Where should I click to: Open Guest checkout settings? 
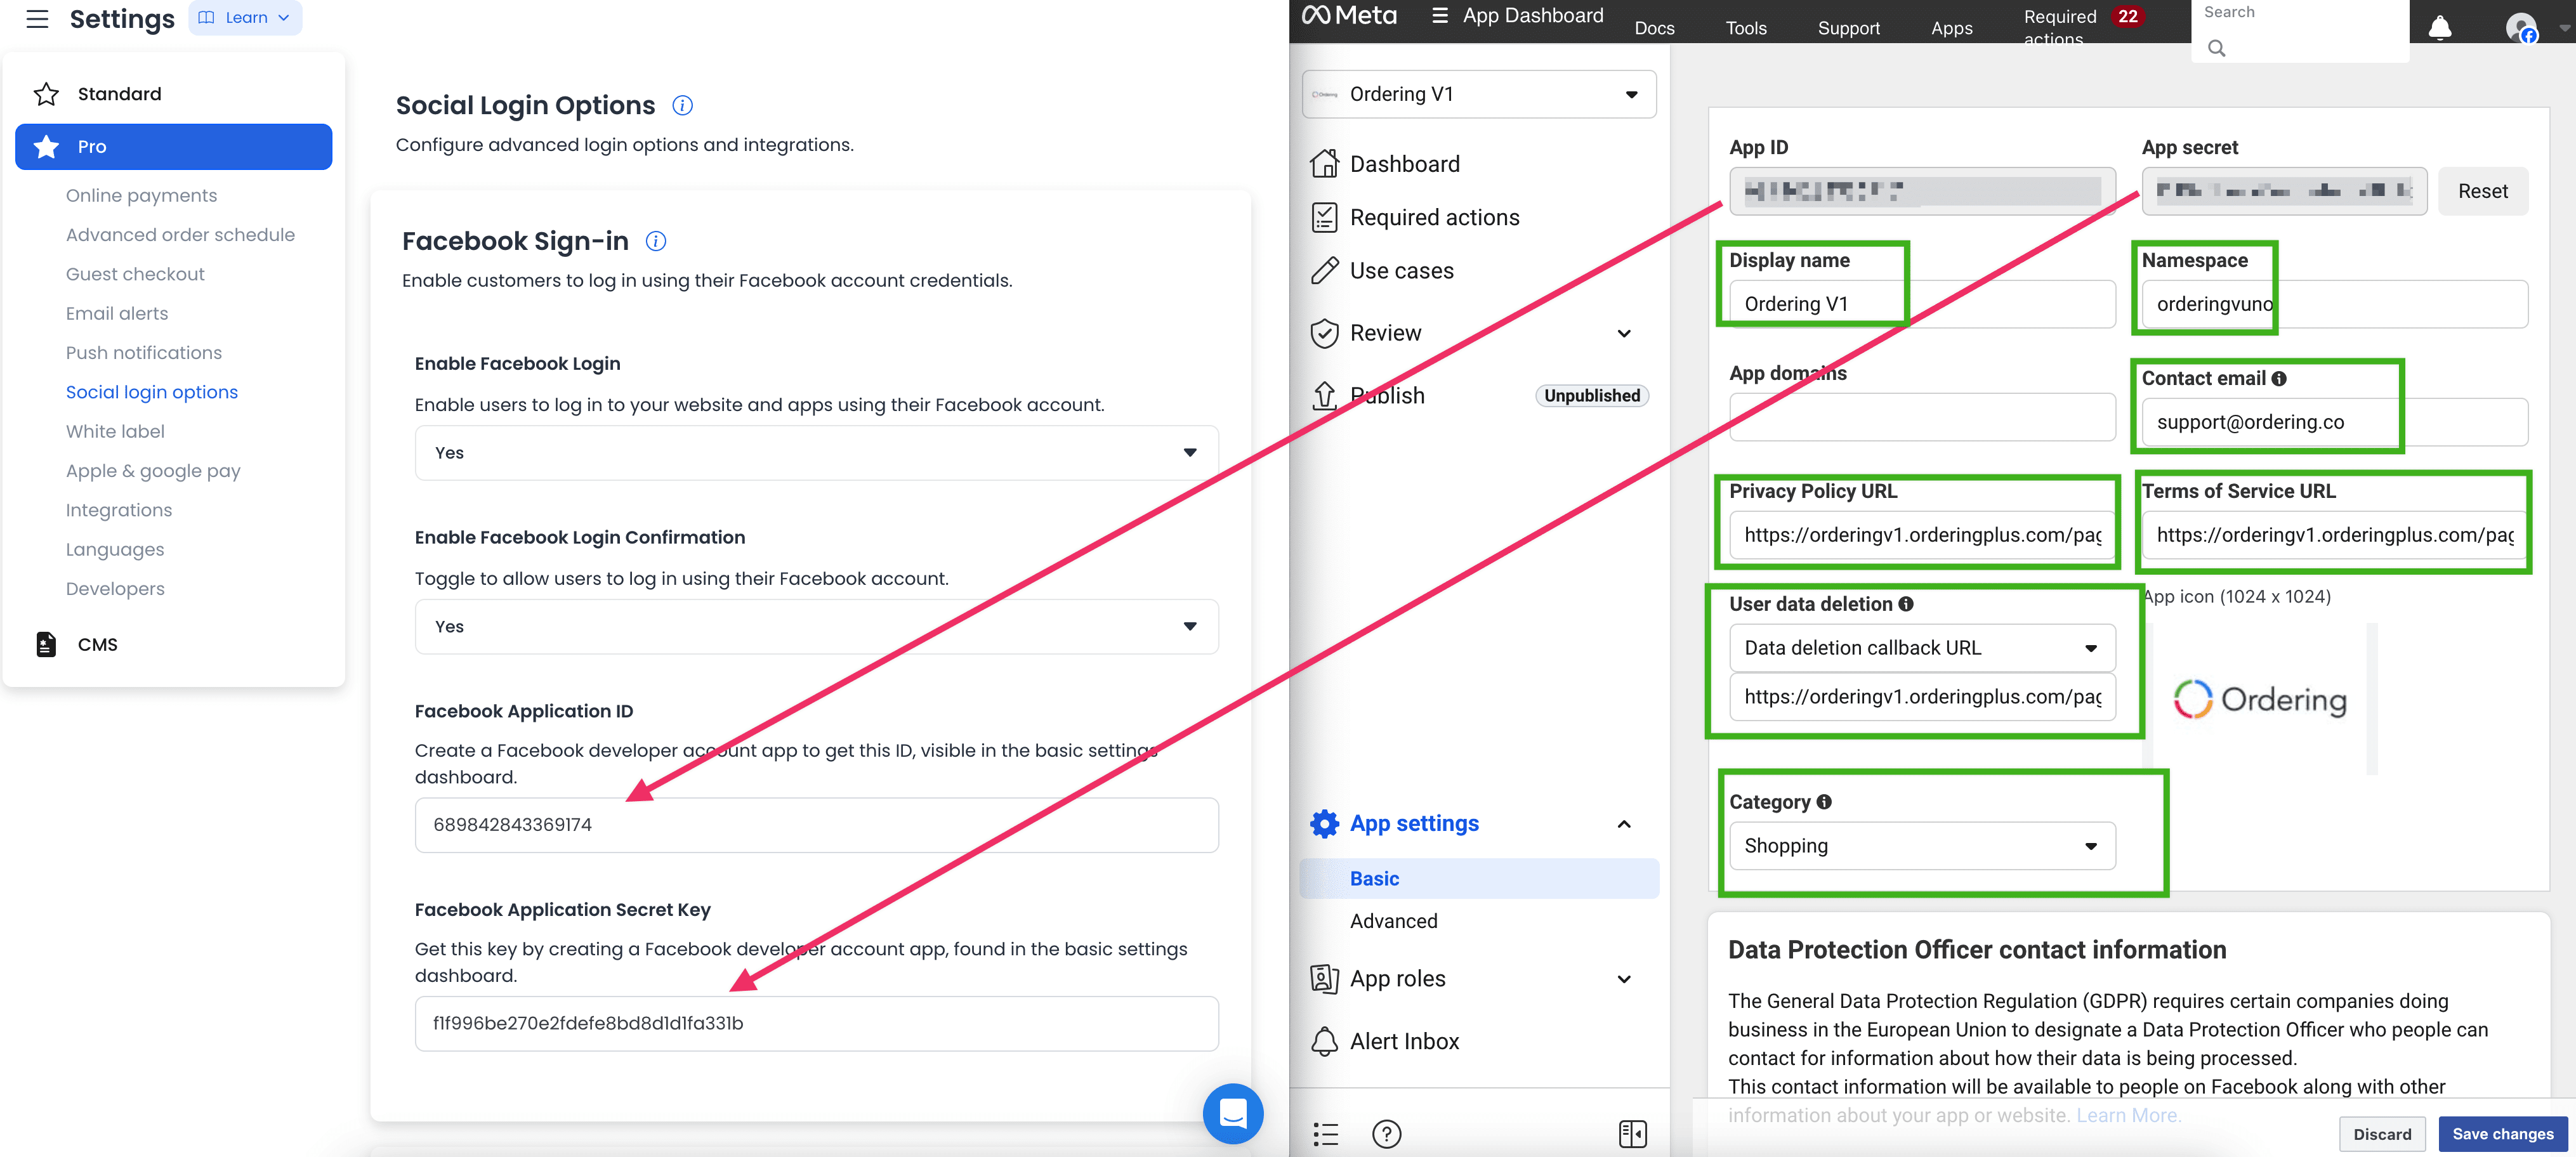[135, 274]
